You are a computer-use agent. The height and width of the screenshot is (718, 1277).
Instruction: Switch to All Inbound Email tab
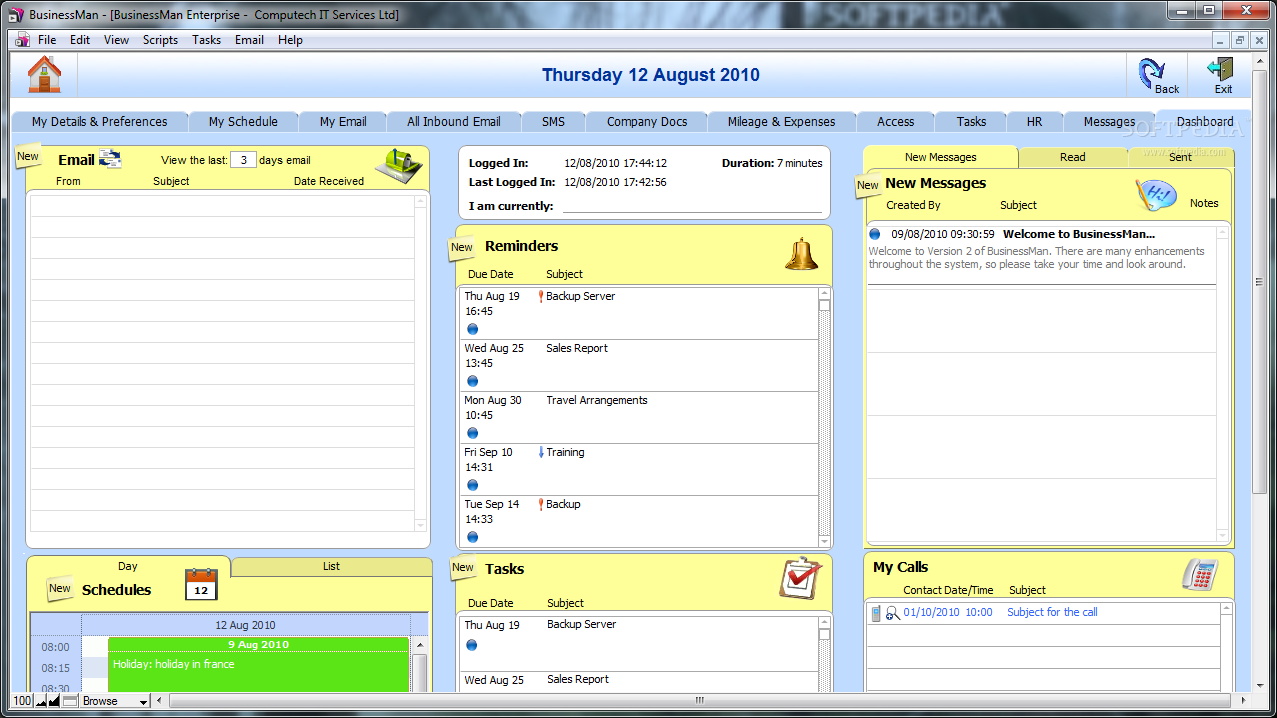(454, 122)
